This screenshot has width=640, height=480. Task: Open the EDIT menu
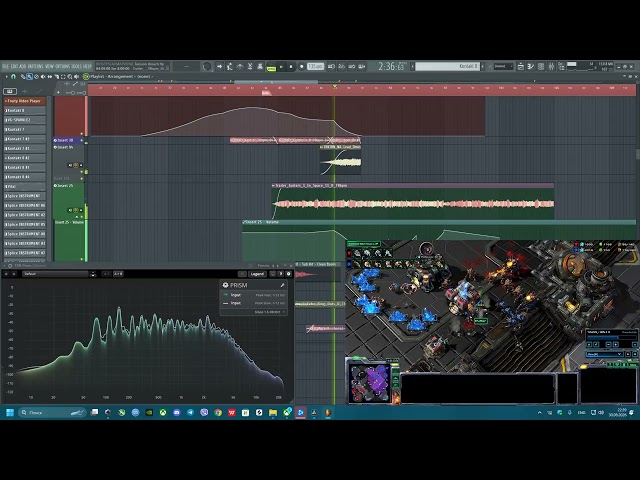pyautogui.click(x=14, y=66)
